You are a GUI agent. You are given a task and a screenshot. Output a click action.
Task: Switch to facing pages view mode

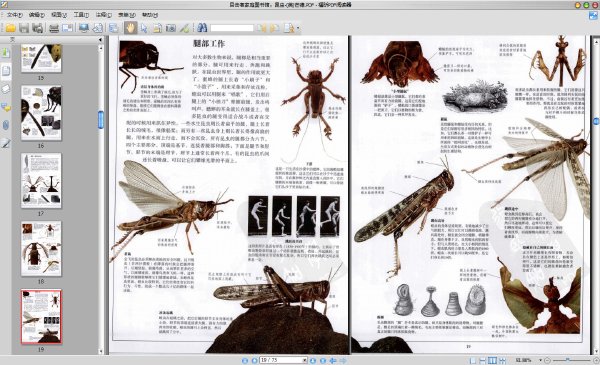tap(492, 360)
